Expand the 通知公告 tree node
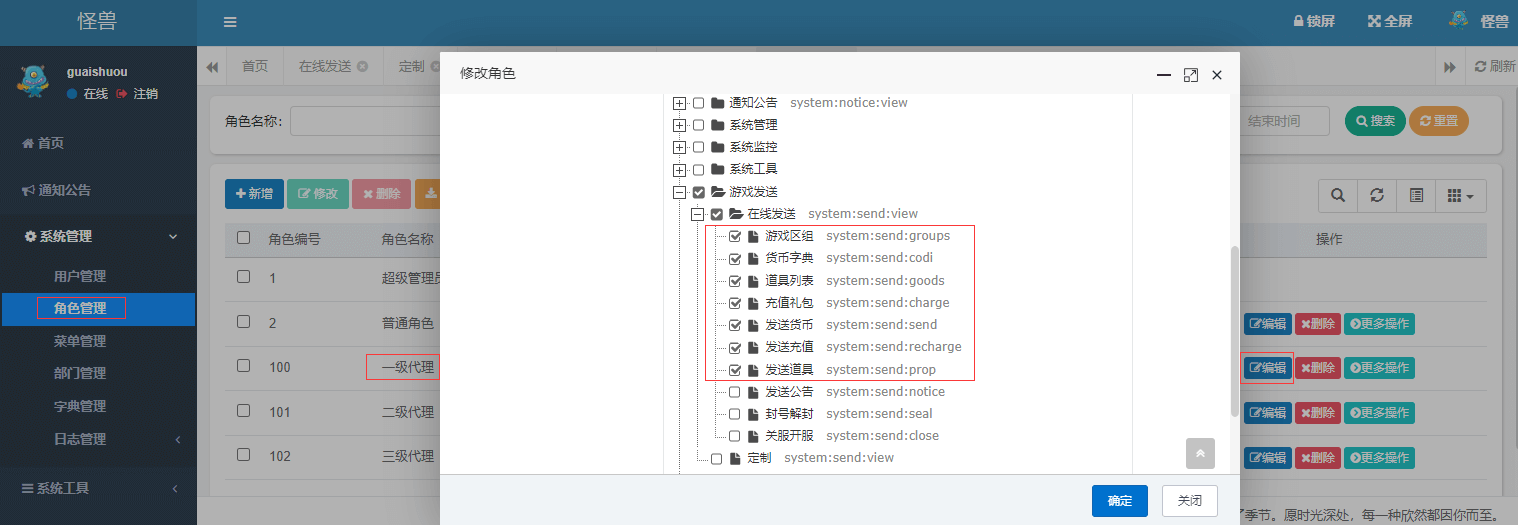Screen dimensions: 1518x525 pyautogui.click(x=680, y=103)
